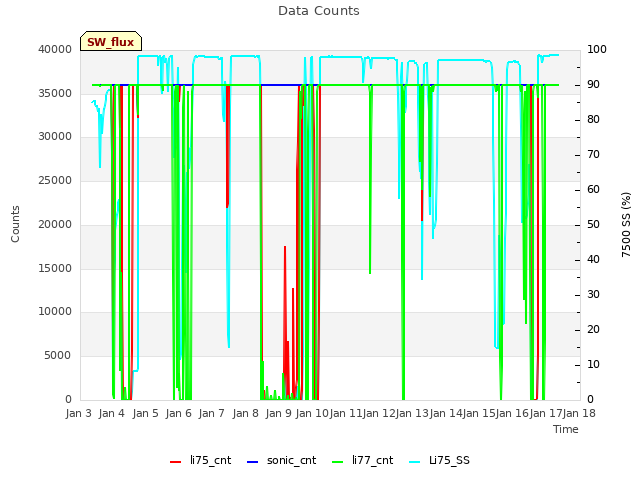Click the 15000 tick label on Counts axis
This screenshot has height=480, width=640.
[55, 268]
